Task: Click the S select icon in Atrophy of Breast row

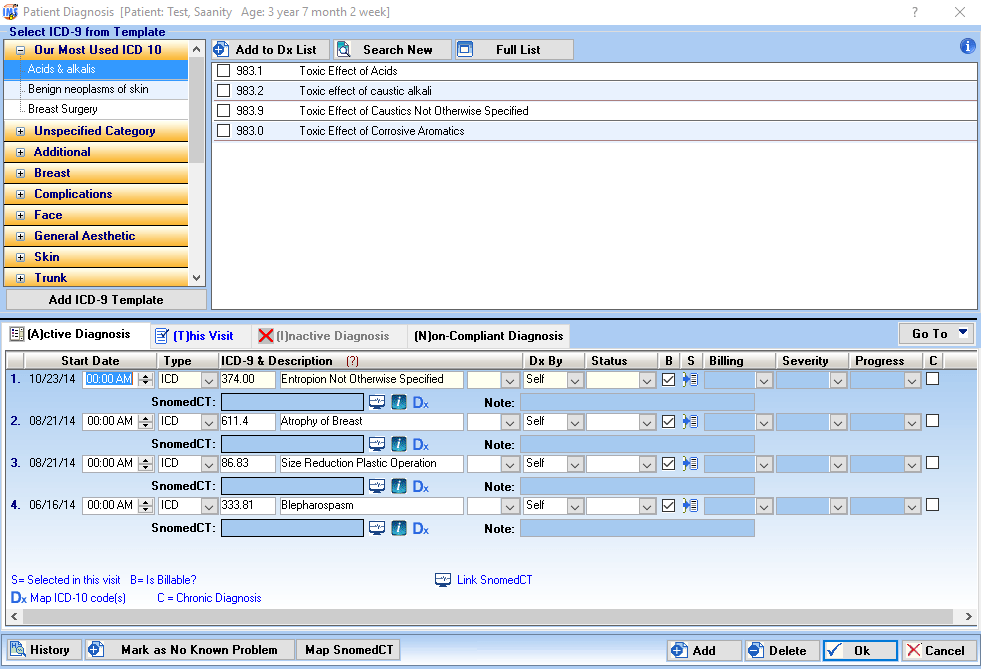Action: click(x=690, y=421)
